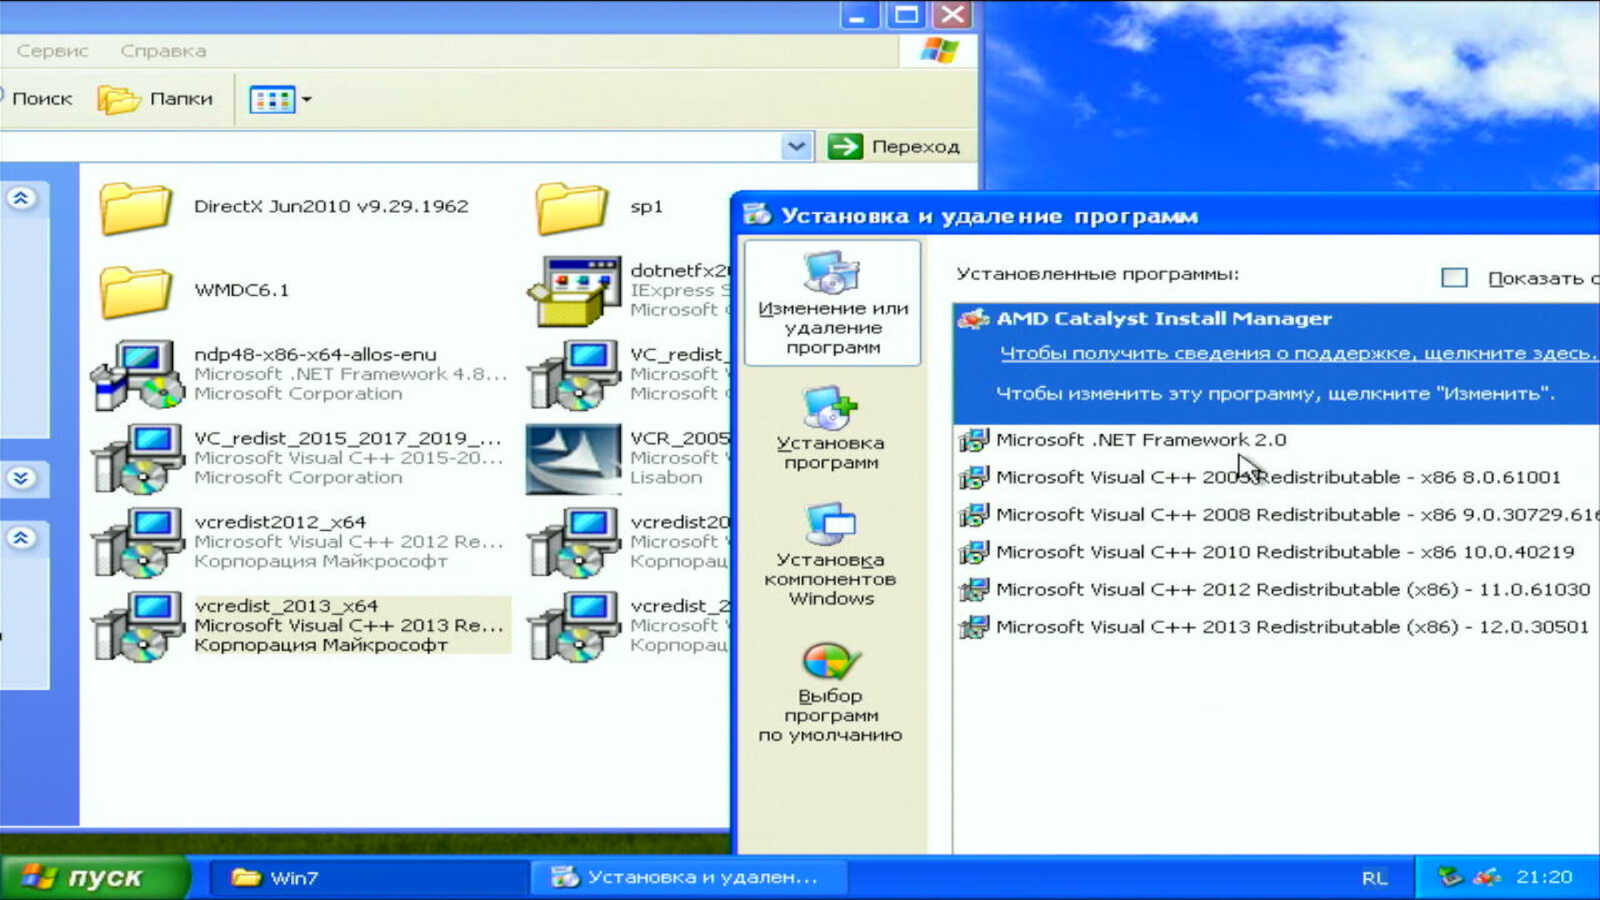Toggle the Показать обновления checkbox
This screenshot has width=1600, height=900.
point(1454,278)
